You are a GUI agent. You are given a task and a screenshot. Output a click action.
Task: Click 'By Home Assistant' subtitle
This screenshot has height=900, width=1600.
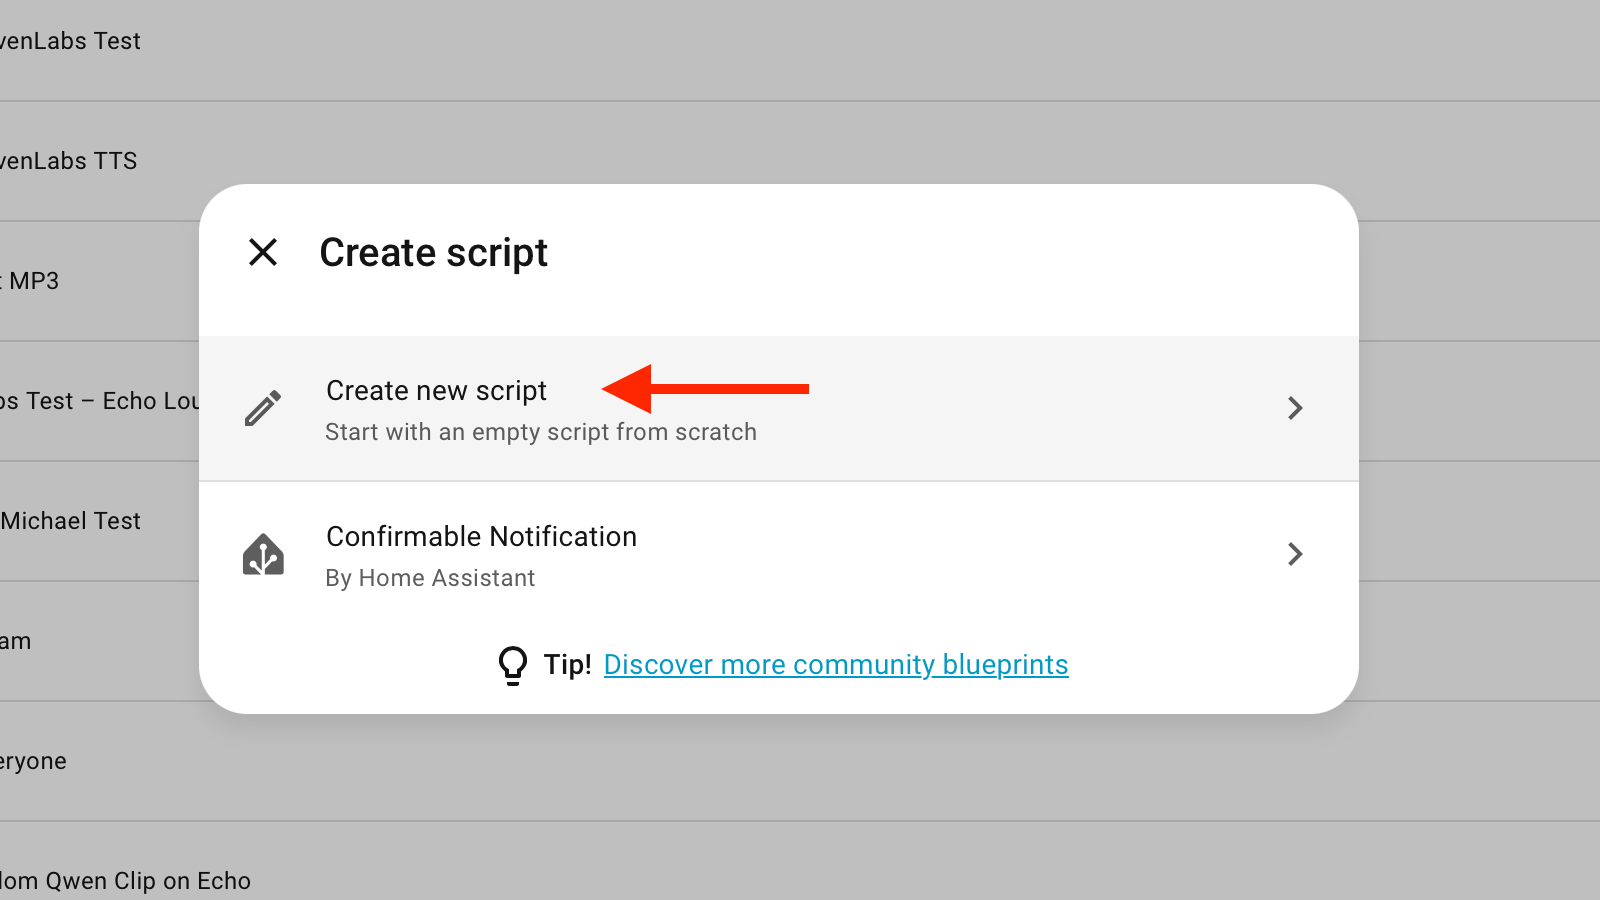(x=430, y=578)
